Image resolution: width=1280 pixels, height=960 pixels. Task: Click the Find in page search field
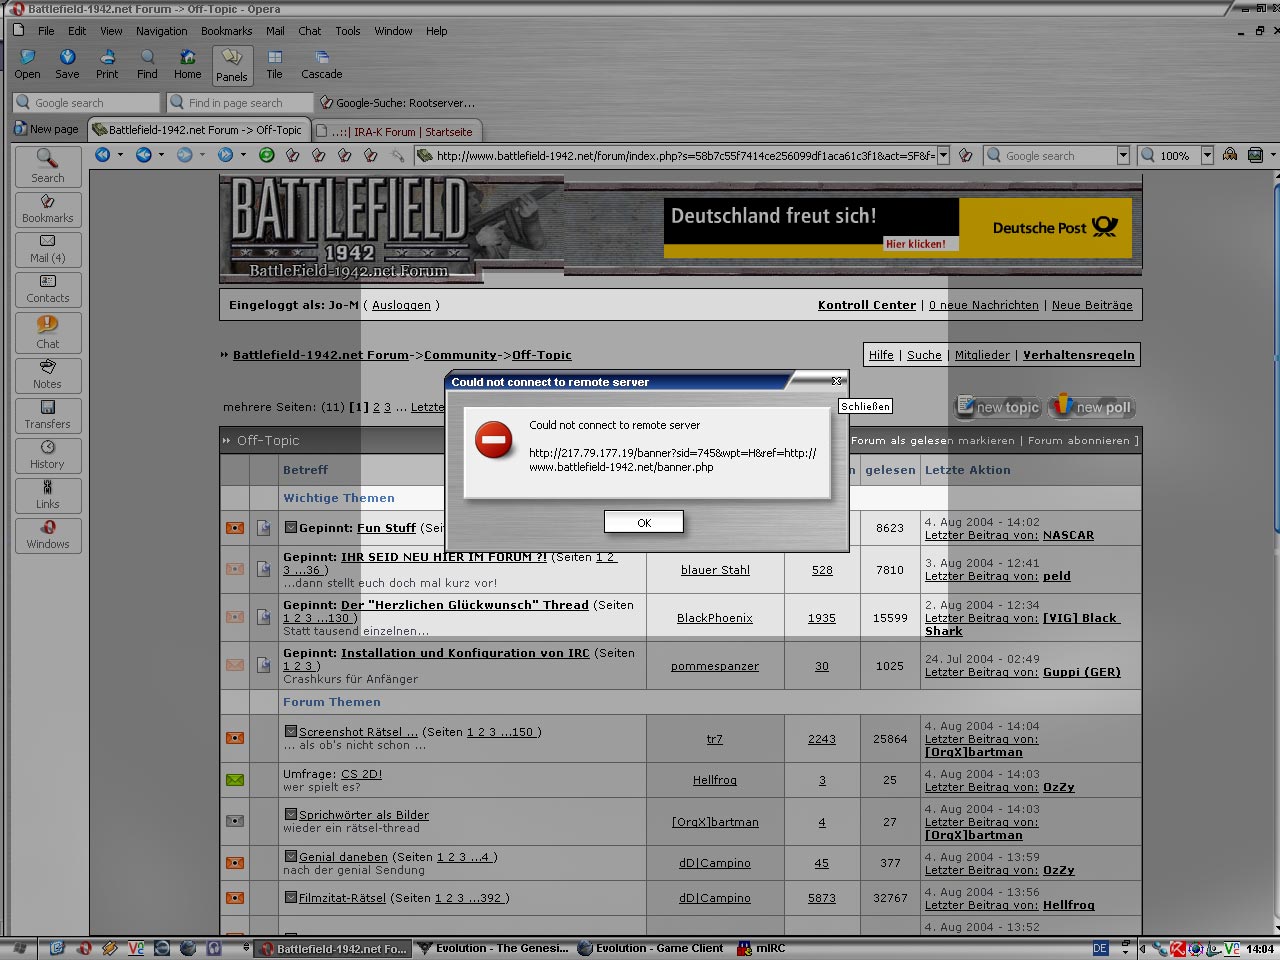[240, 103]
